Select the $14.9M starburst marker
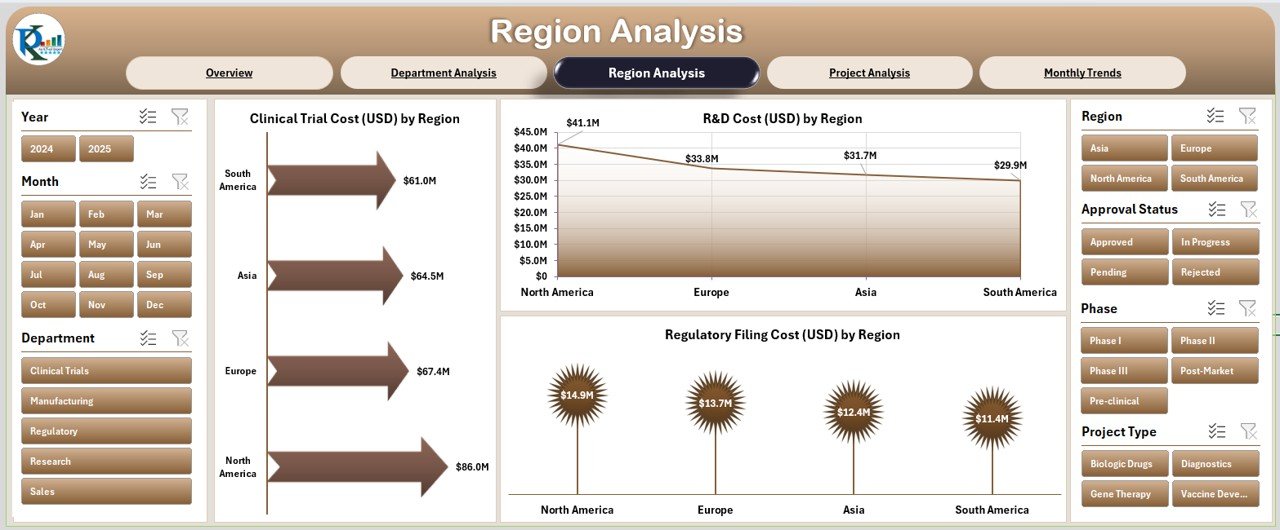 pyautogui.click(x=577, y=395)
